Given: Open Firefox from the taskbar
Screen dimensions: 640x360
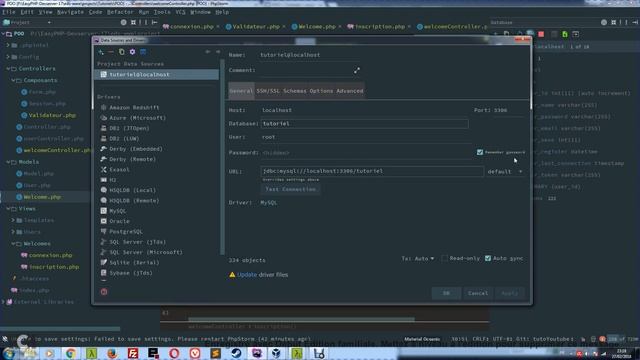Looking at the screenshot, I should click(112, 353).
